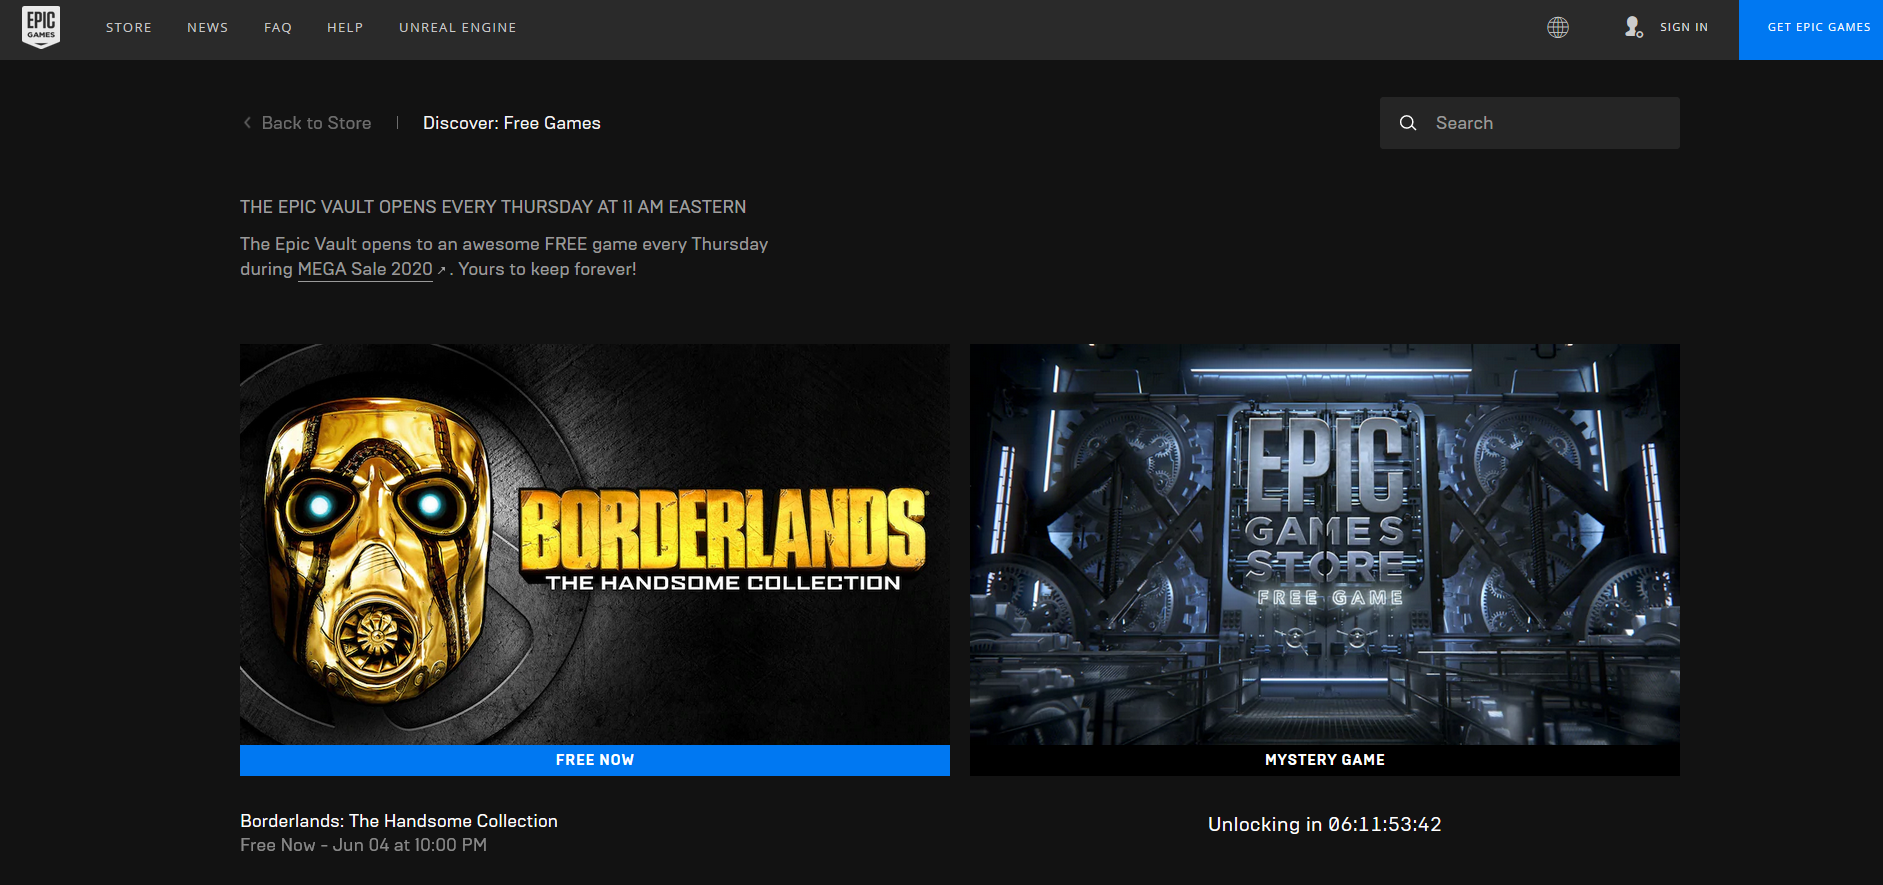
Task: Select the Mystery Game vault image
Action: (1324, 544)
